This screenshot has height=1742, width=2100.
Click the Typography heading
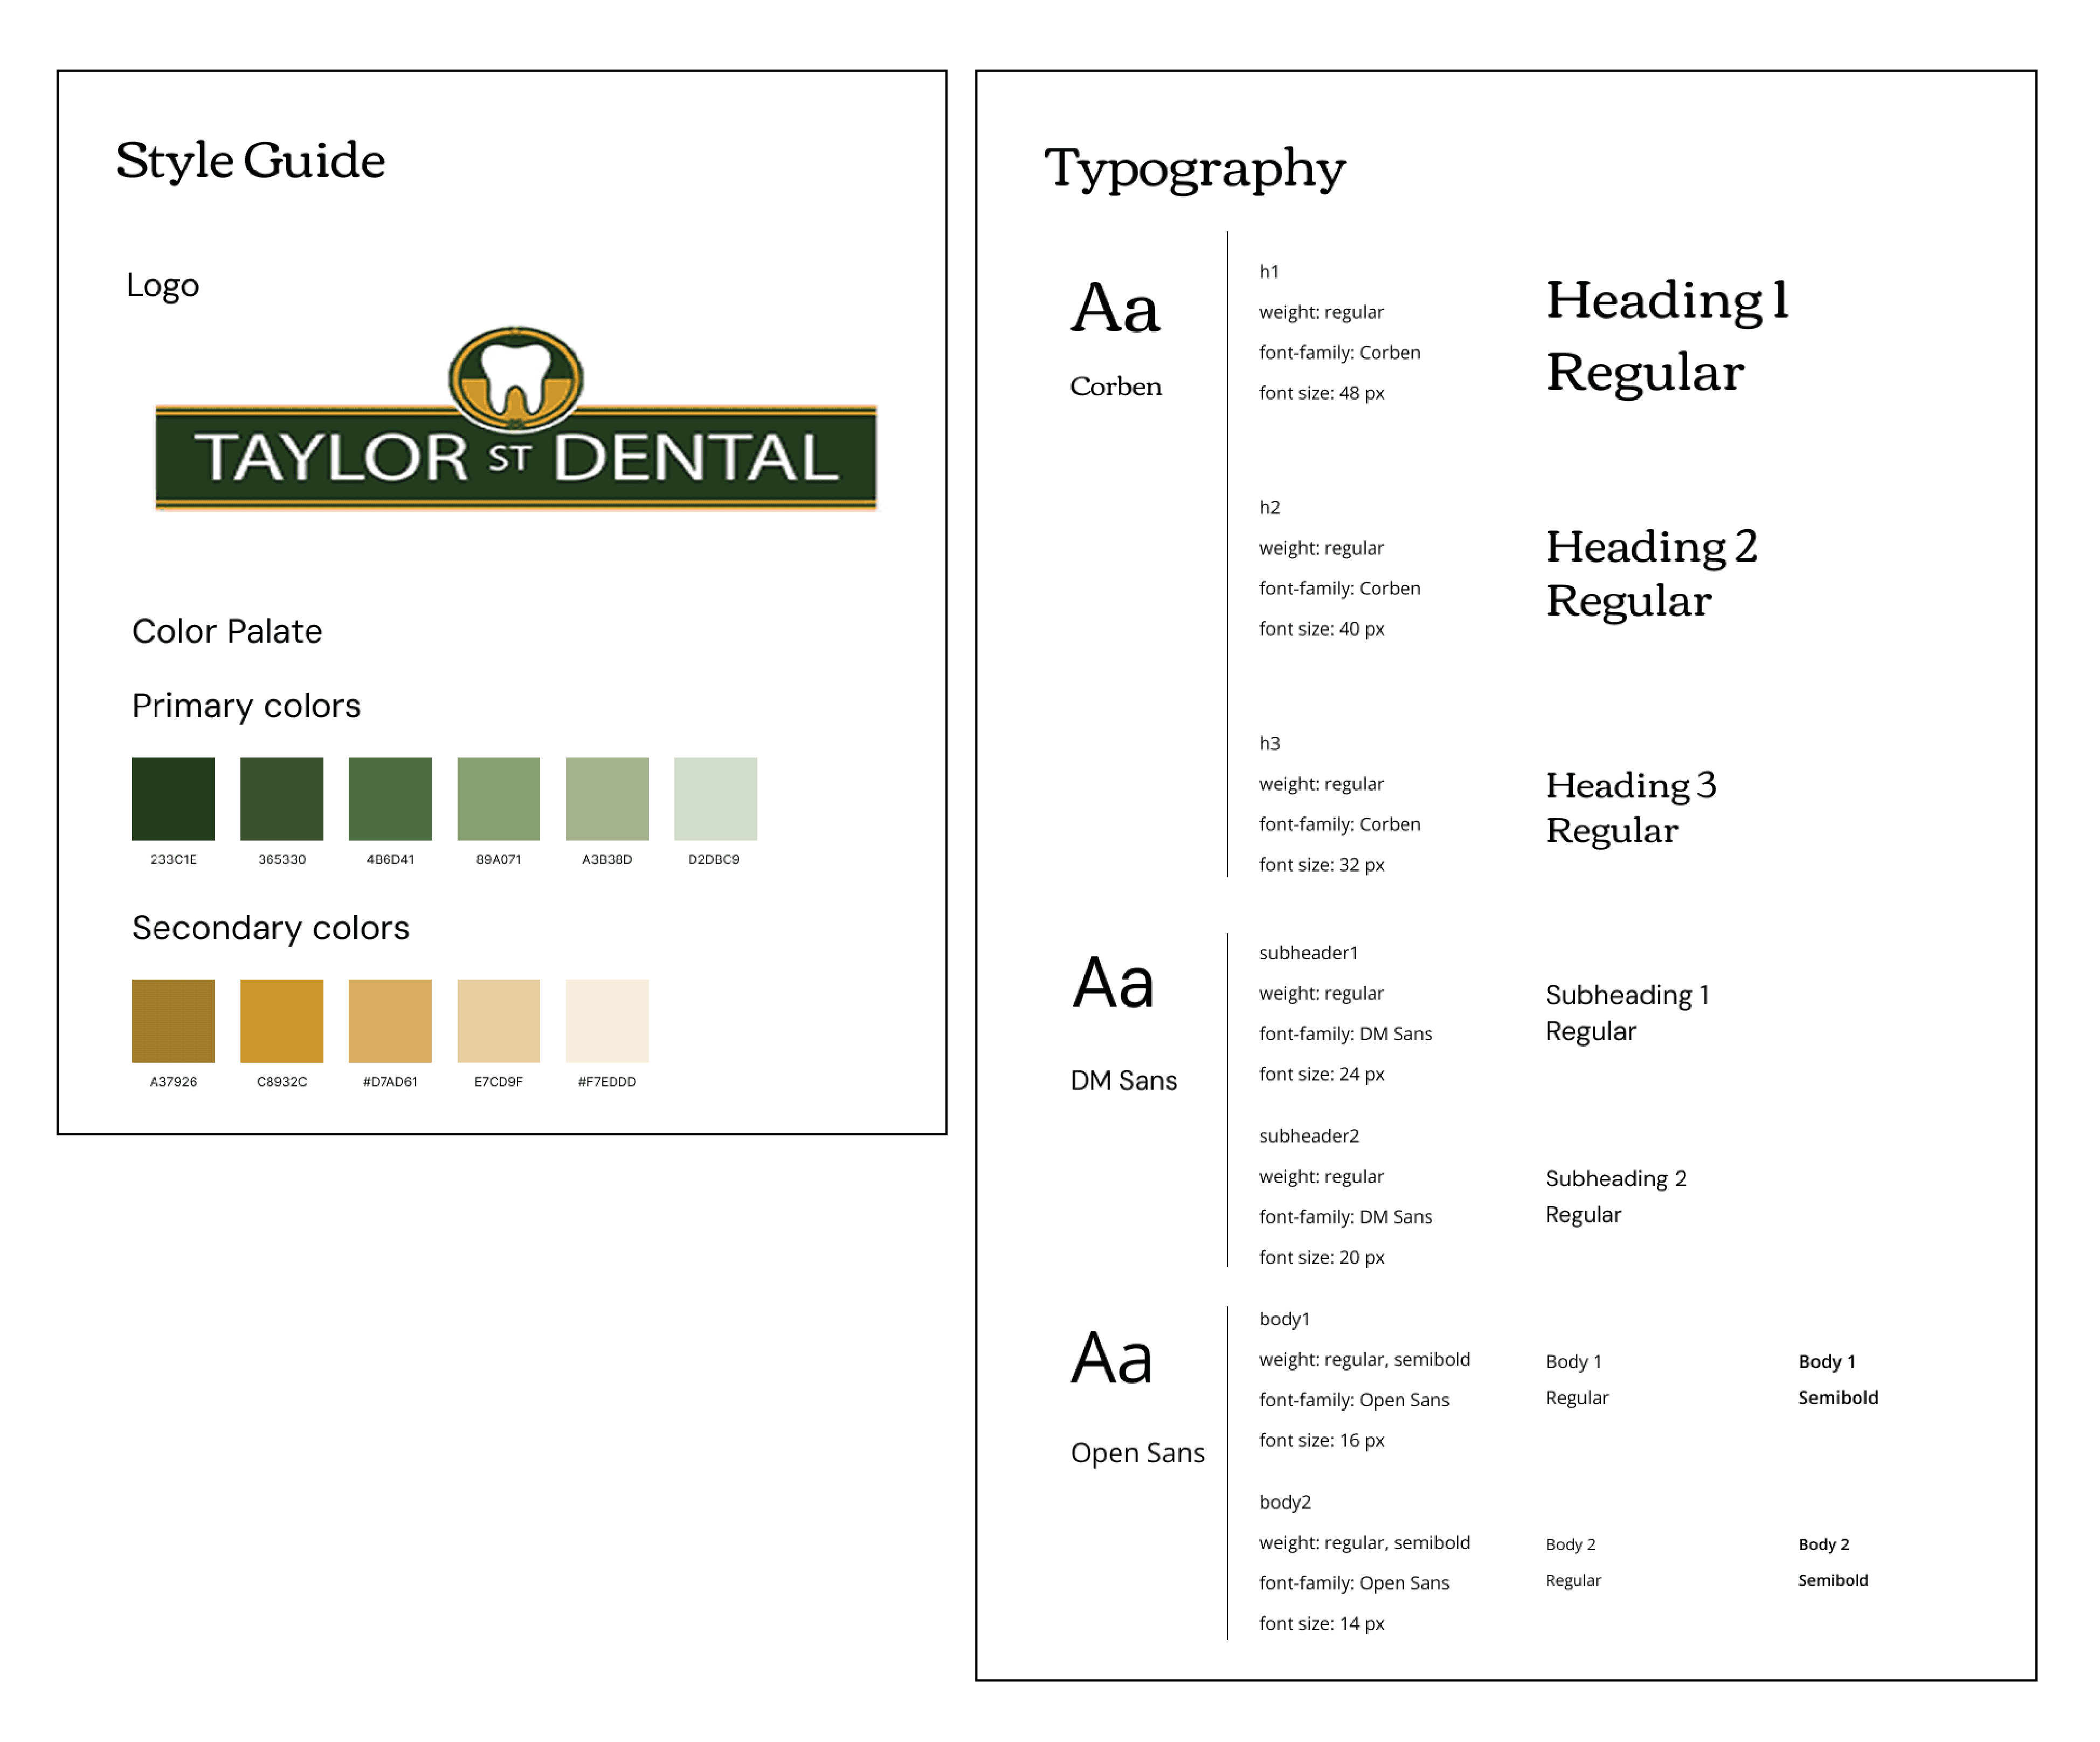1194,169
